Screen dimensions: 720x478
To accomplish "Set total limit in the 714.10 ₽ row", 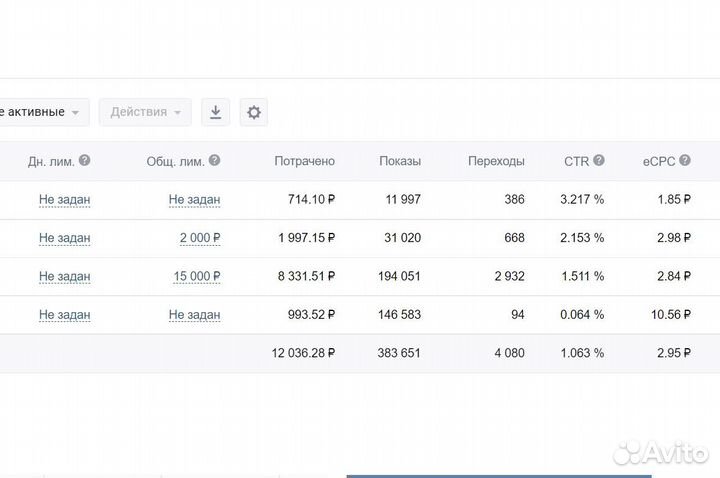I will point(194,200).
